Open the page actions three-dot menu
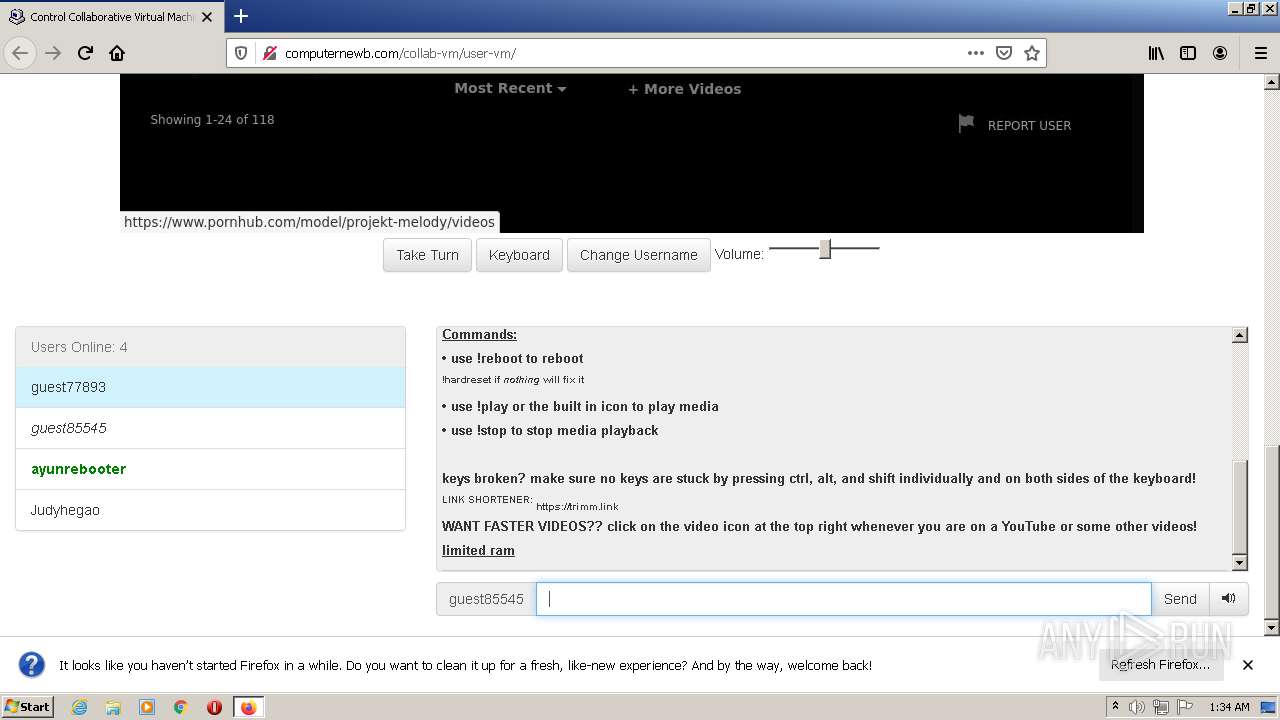Viewport: 1280px width, 720px height. 976,53
